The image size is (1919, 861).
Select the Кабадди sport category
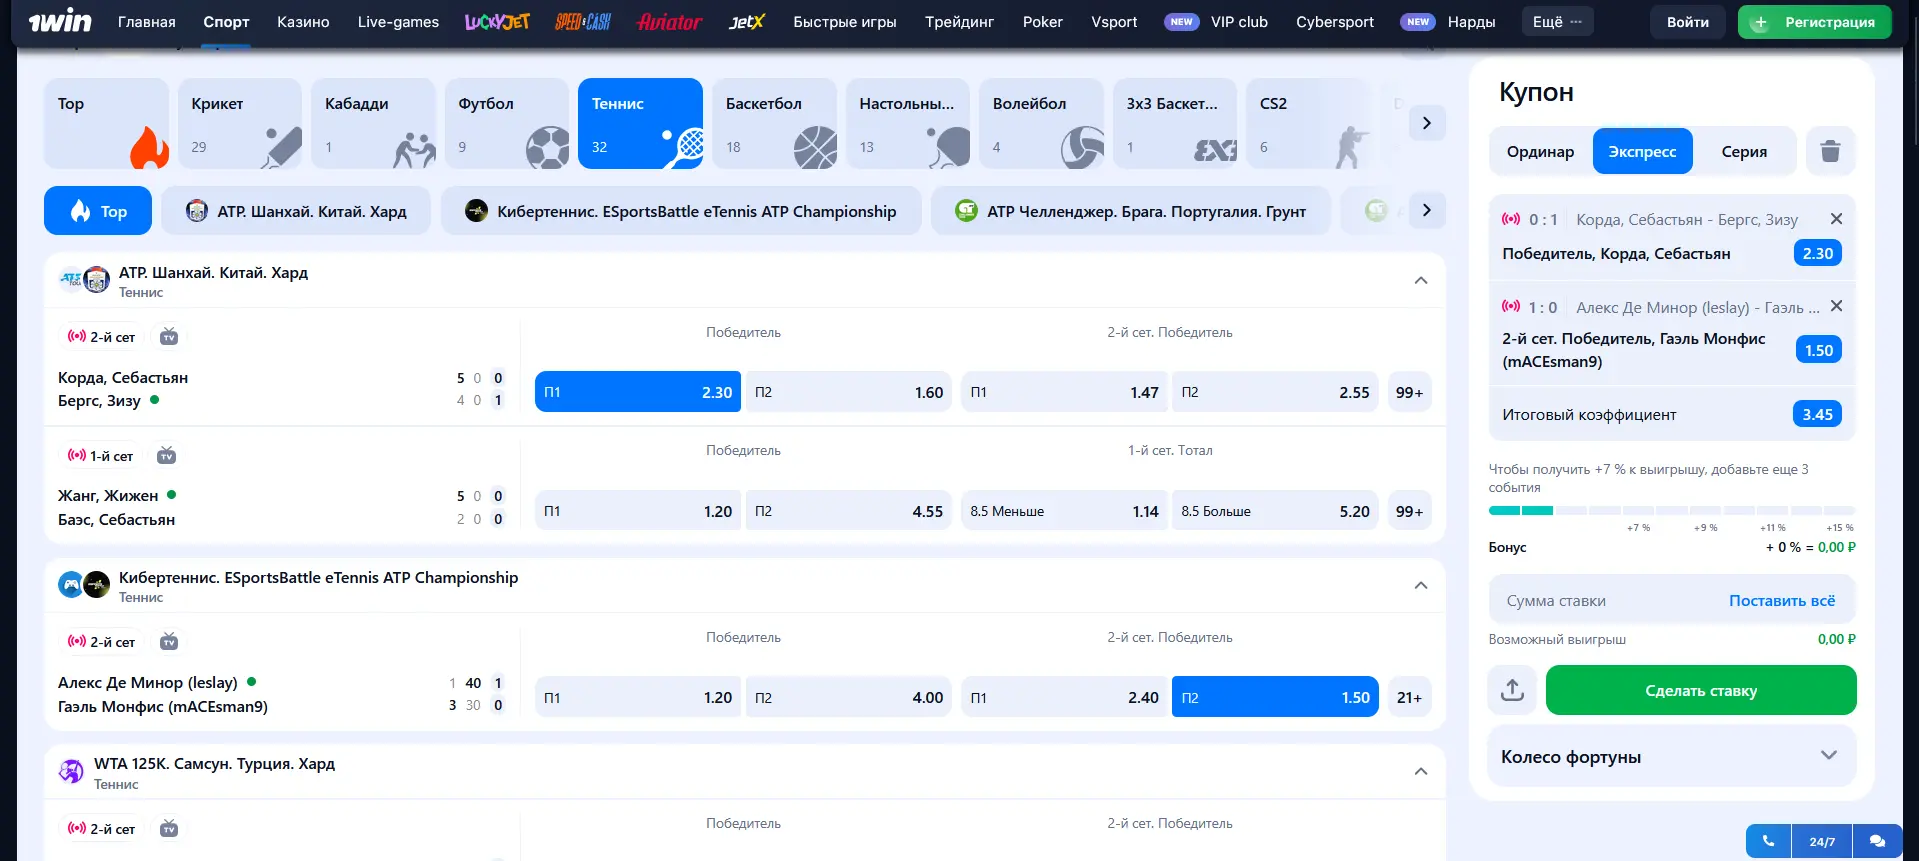(373, 123)
